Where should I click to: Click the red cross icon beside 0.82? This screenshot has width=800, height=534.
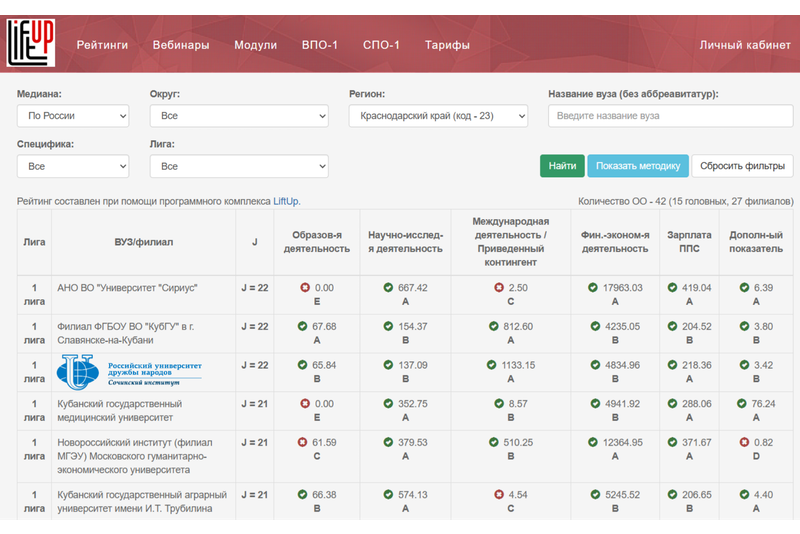click(744, 442)
